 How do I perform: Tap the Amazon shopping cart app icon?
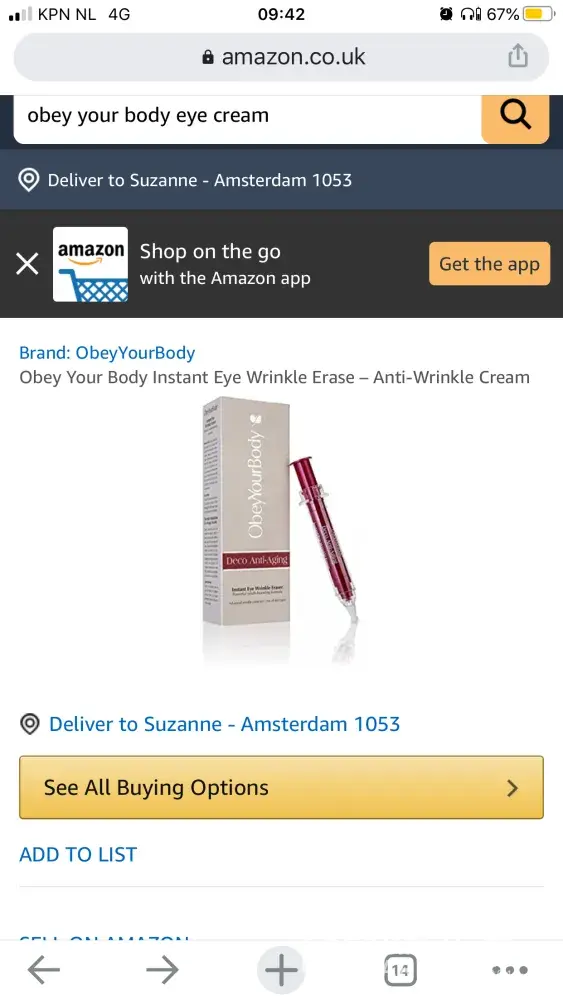[90, 264]
